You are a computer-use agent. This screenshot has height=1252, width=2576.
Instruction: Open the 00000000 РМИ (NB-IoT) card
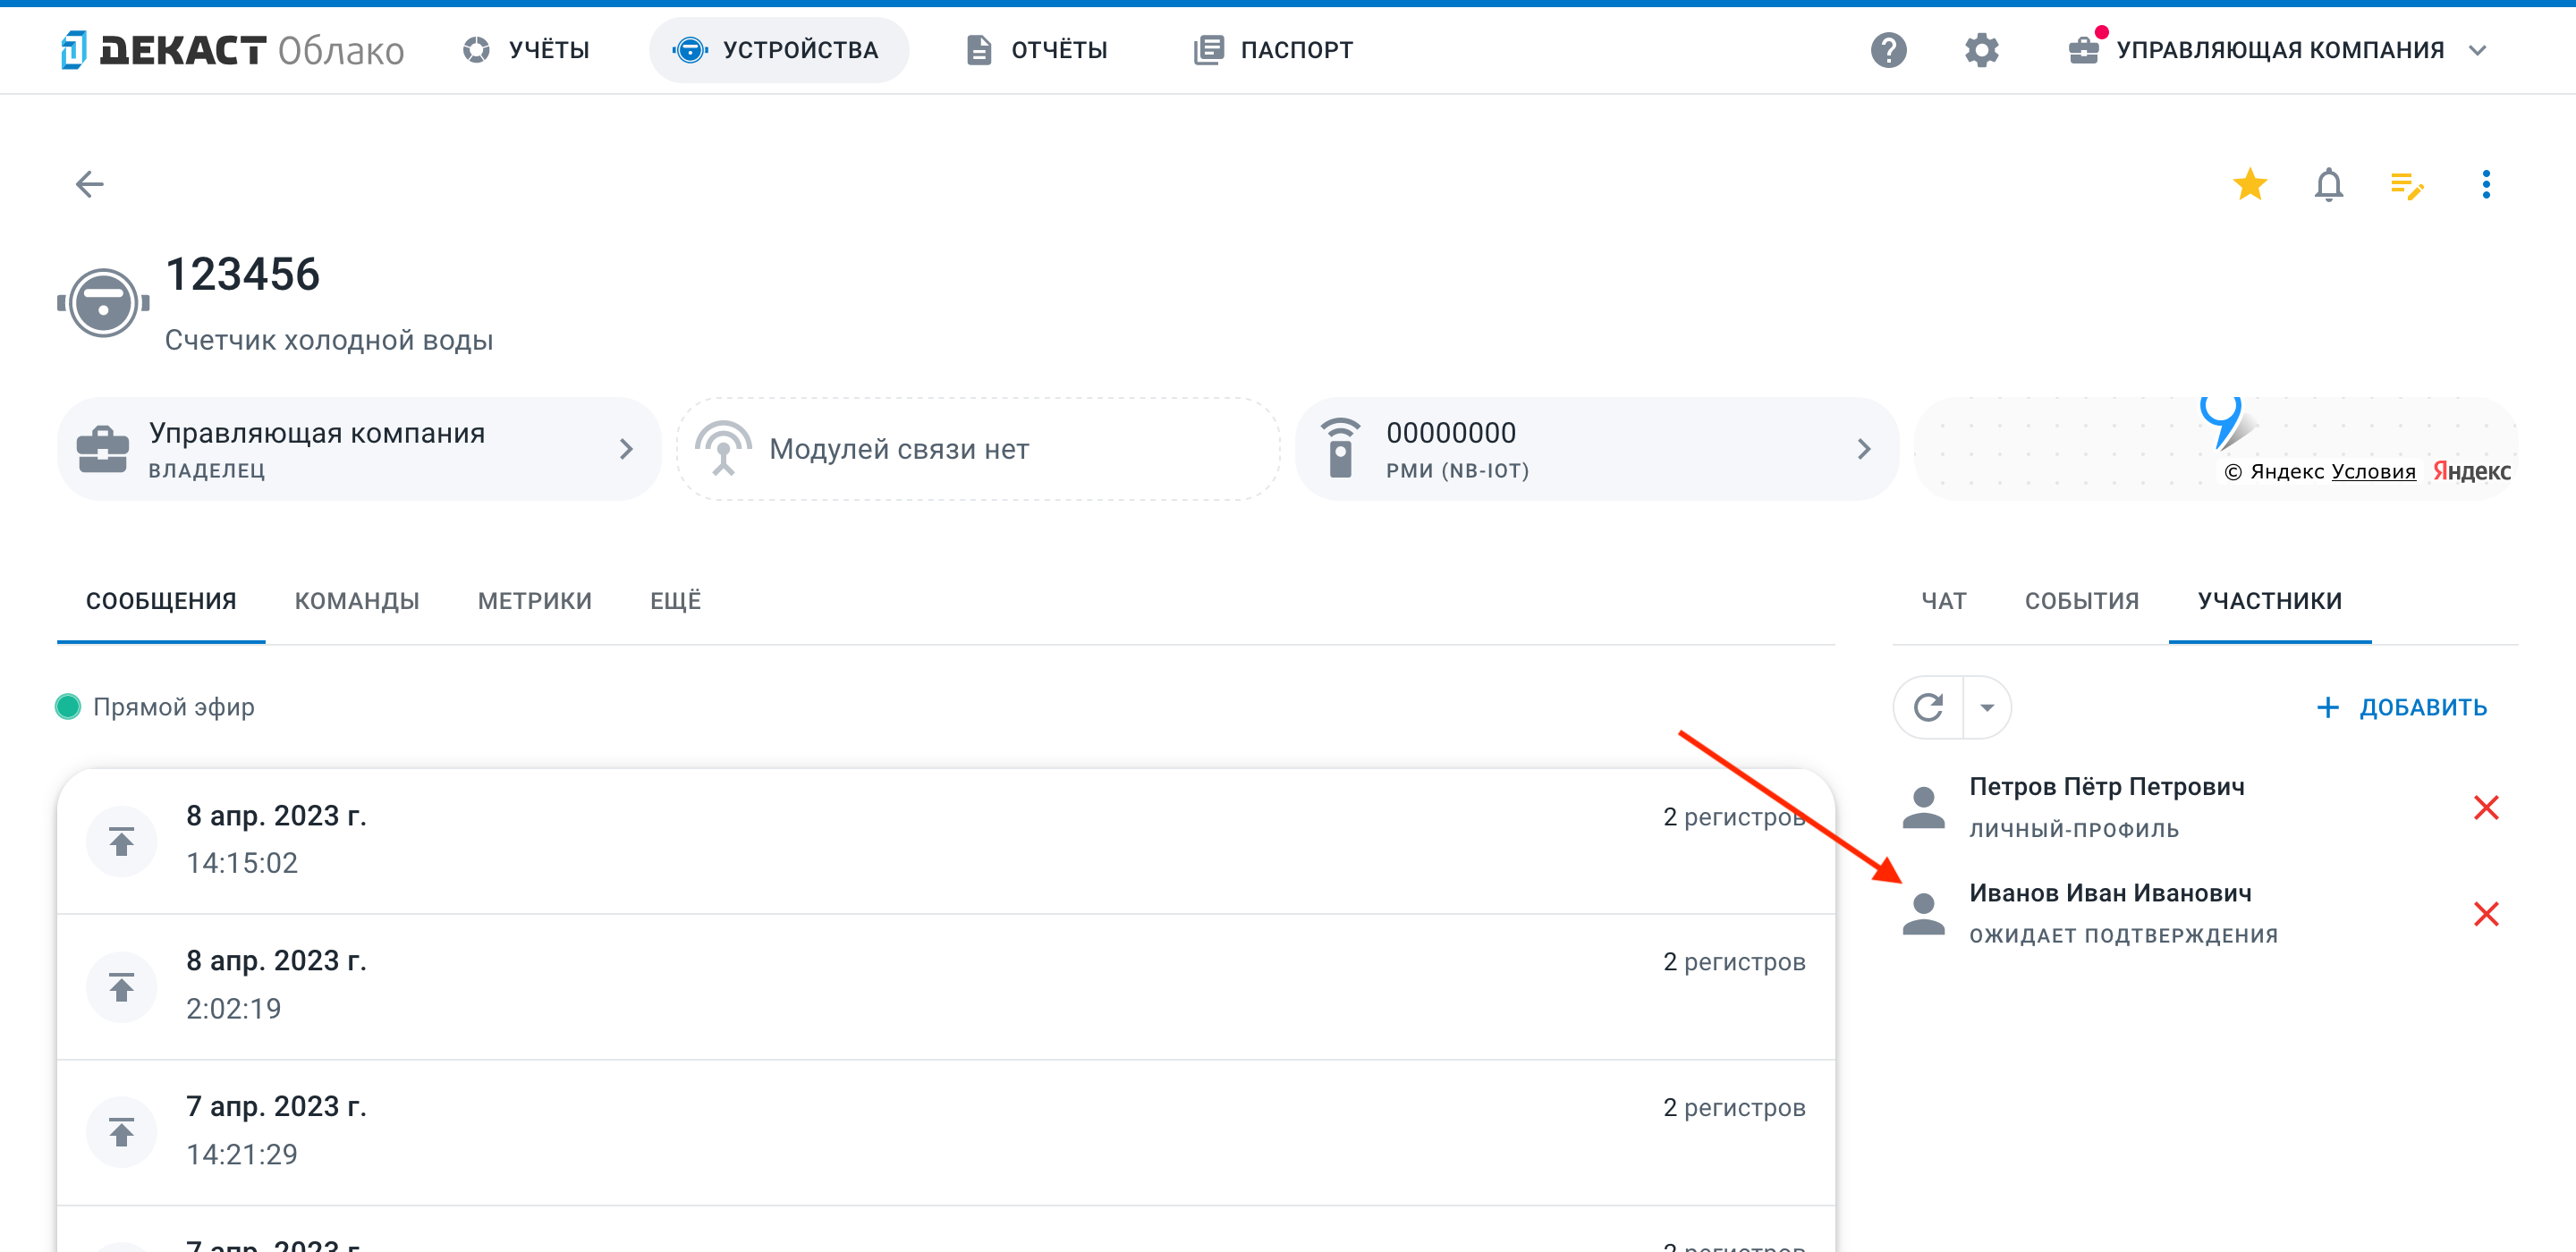click(x=1596, y=449)
